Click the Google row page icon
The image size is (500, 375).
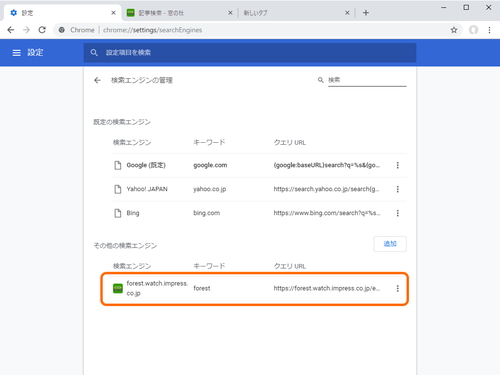click(118, 165)
